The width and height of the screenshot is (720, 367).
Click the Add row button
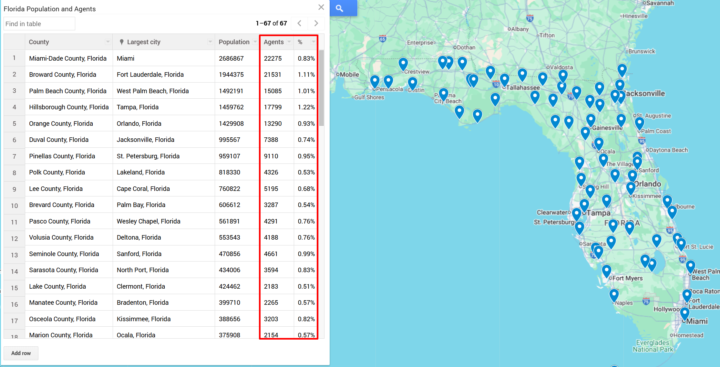click(21, 353)
